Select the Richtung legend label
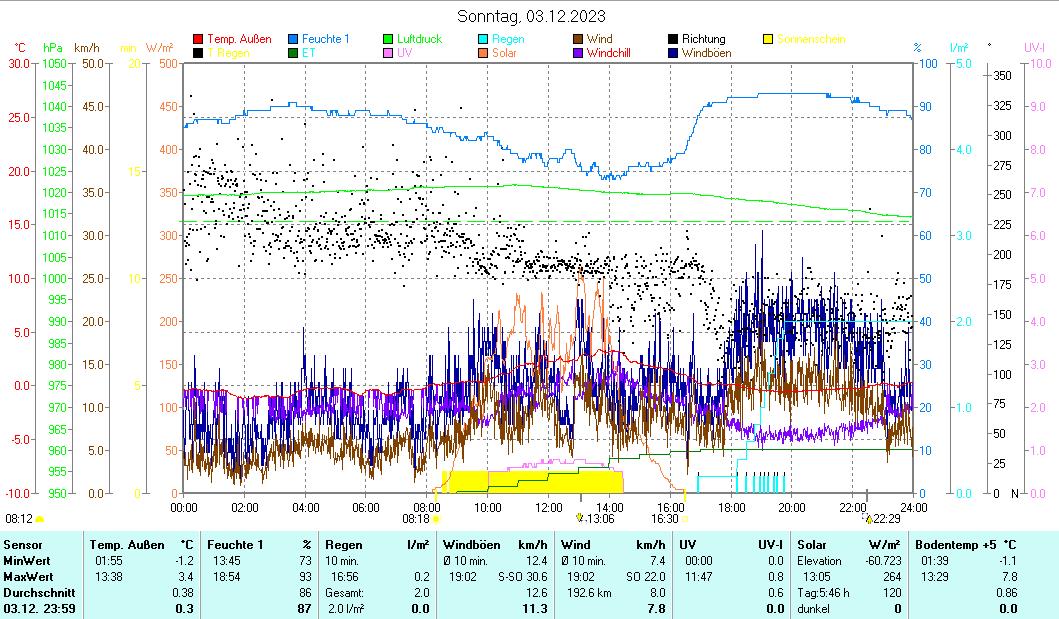 tap(703, 39)
